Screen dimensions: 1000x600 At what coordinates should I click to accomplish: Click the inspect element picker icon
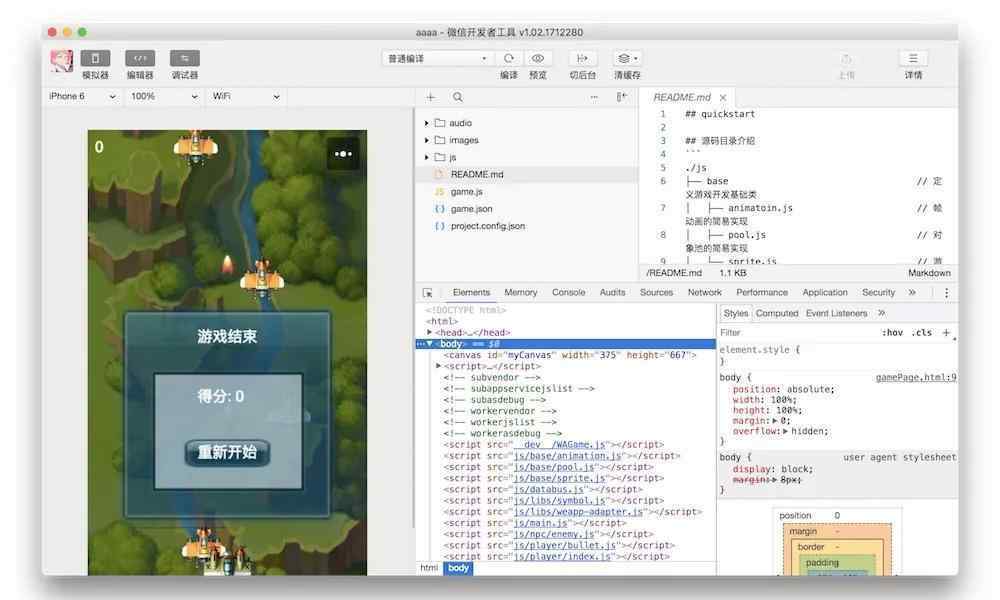tap(427, 293)
